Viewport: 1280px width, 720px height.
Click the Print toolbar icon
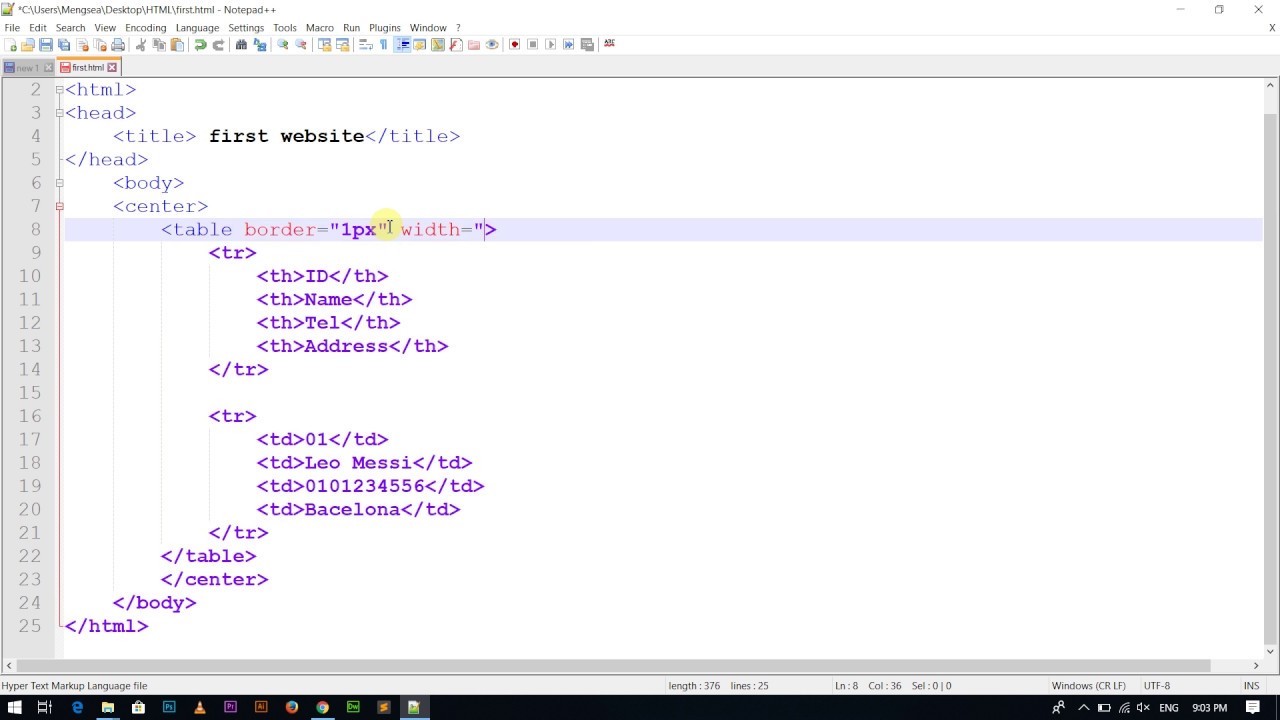118,45
